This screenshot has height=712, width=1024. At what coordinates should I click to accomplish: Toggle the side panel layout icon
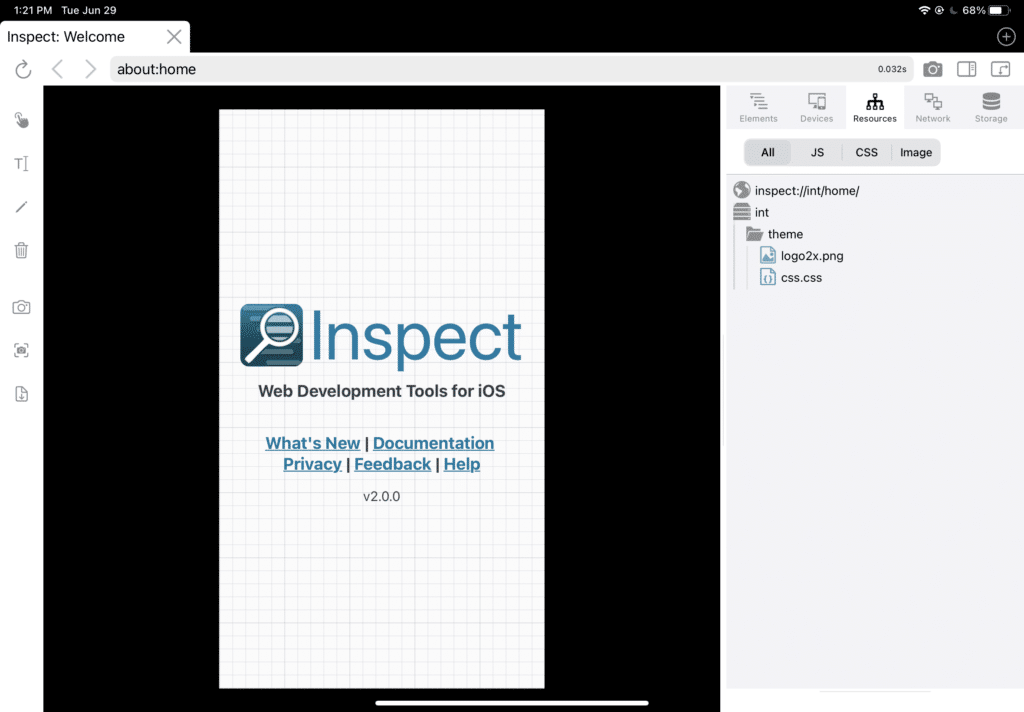(x=966, y=69)
